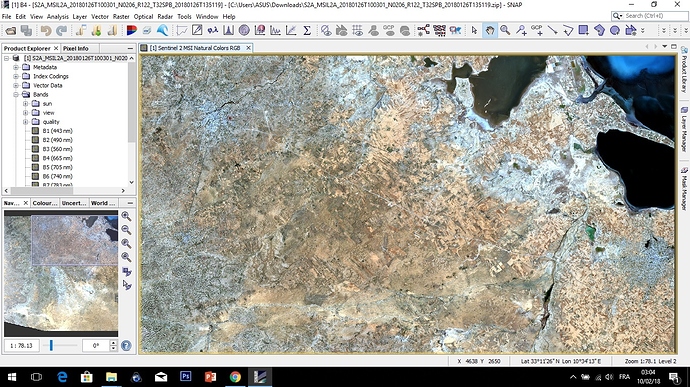Click the navigation panel help button

click(x=126, y=346)
